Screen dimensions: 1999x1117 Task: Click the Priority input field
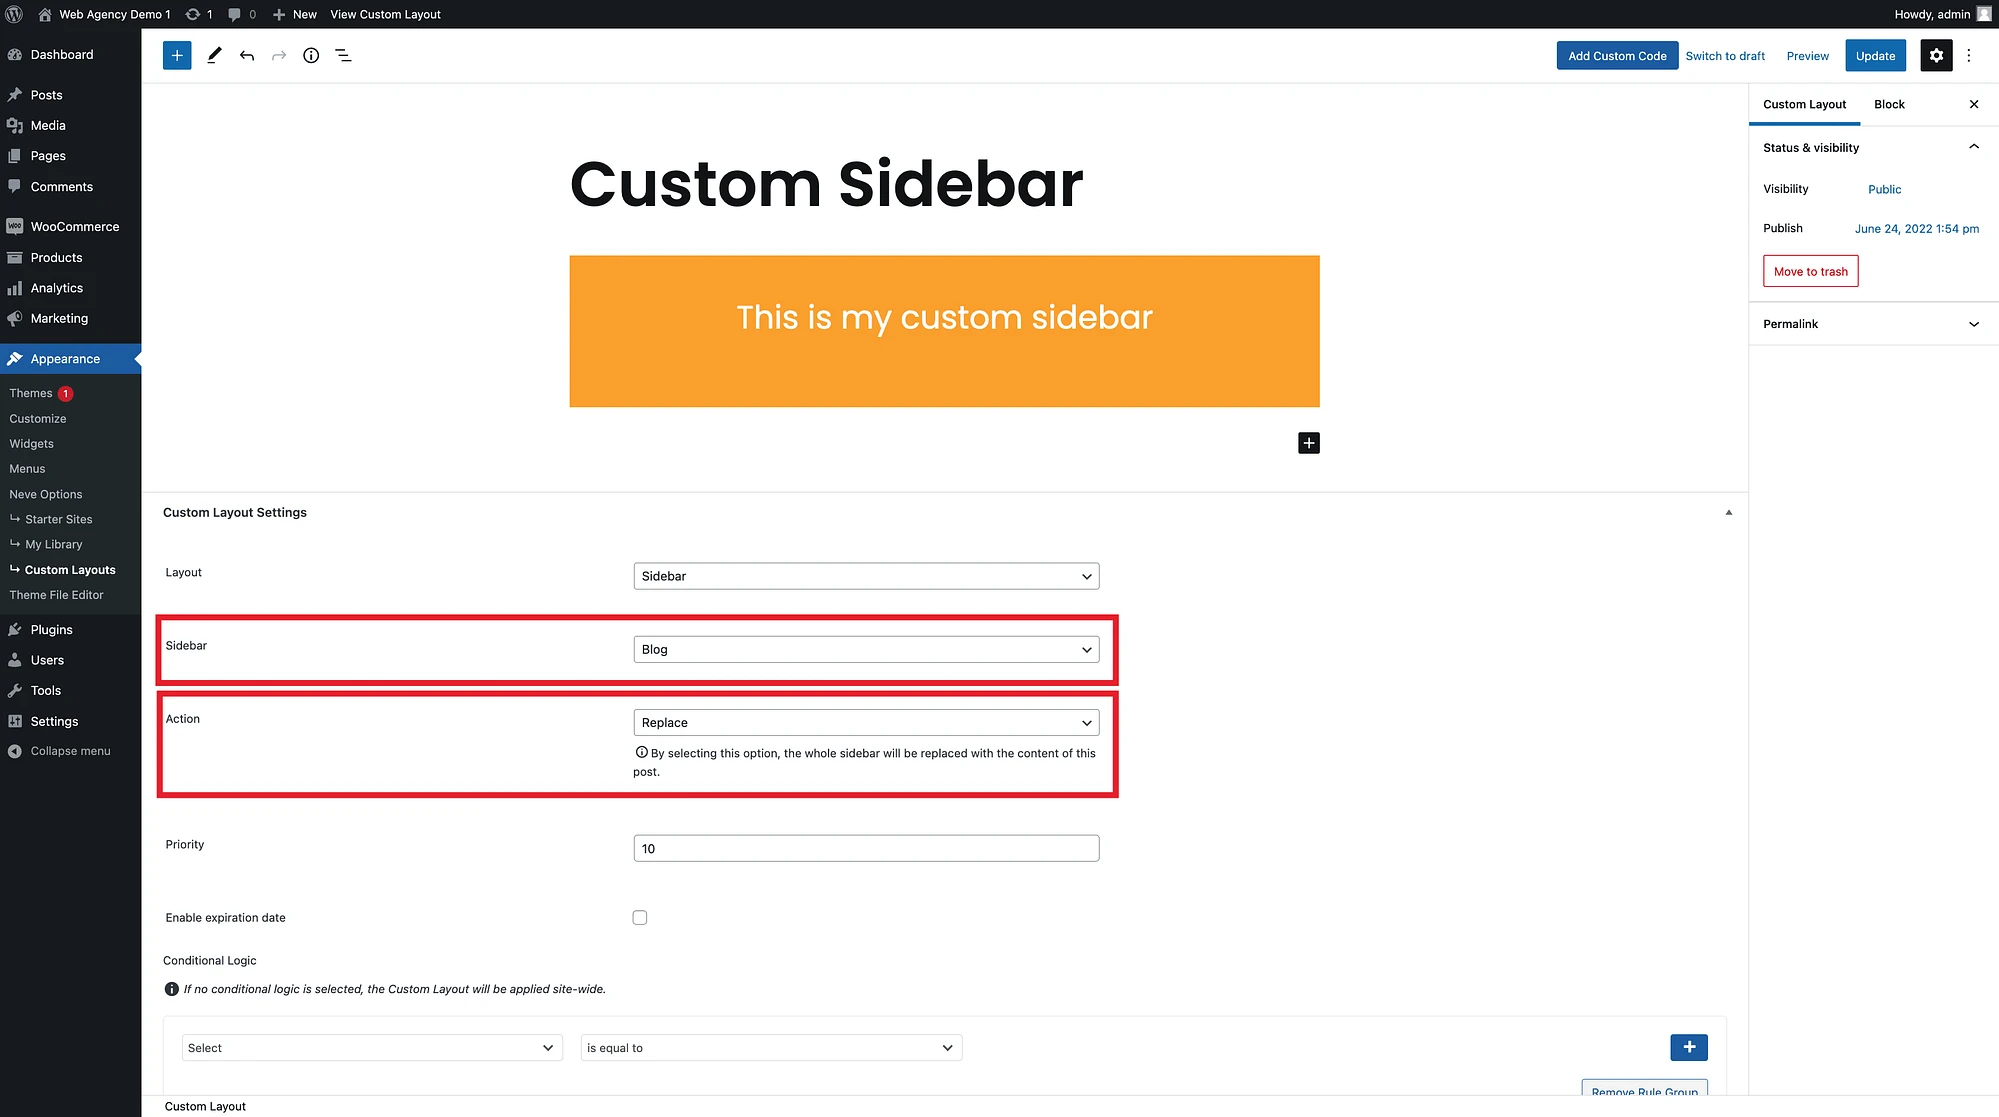[x=865, y=848]
